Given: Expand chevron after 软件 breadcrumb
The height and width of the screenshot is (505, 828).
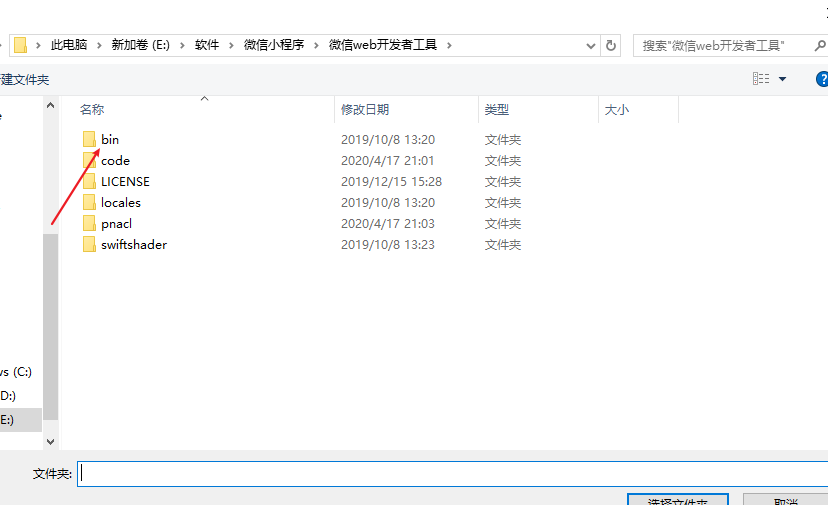Looking at the screenshot, I should [231, 45].
